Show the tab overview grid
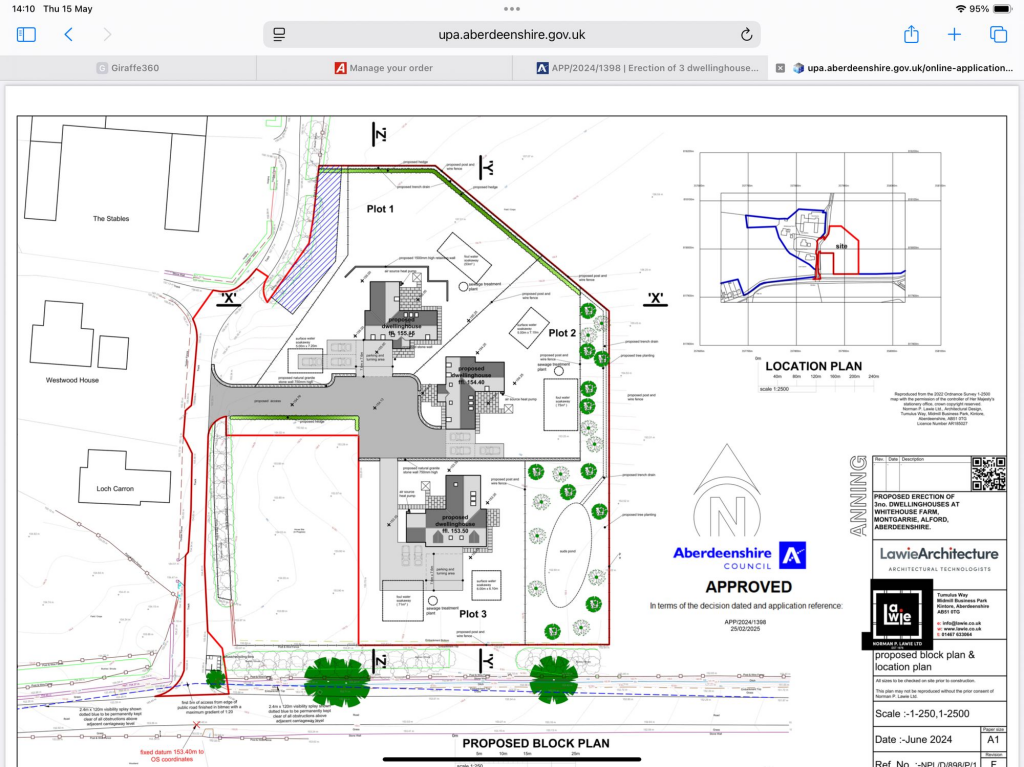 [998, 34]
